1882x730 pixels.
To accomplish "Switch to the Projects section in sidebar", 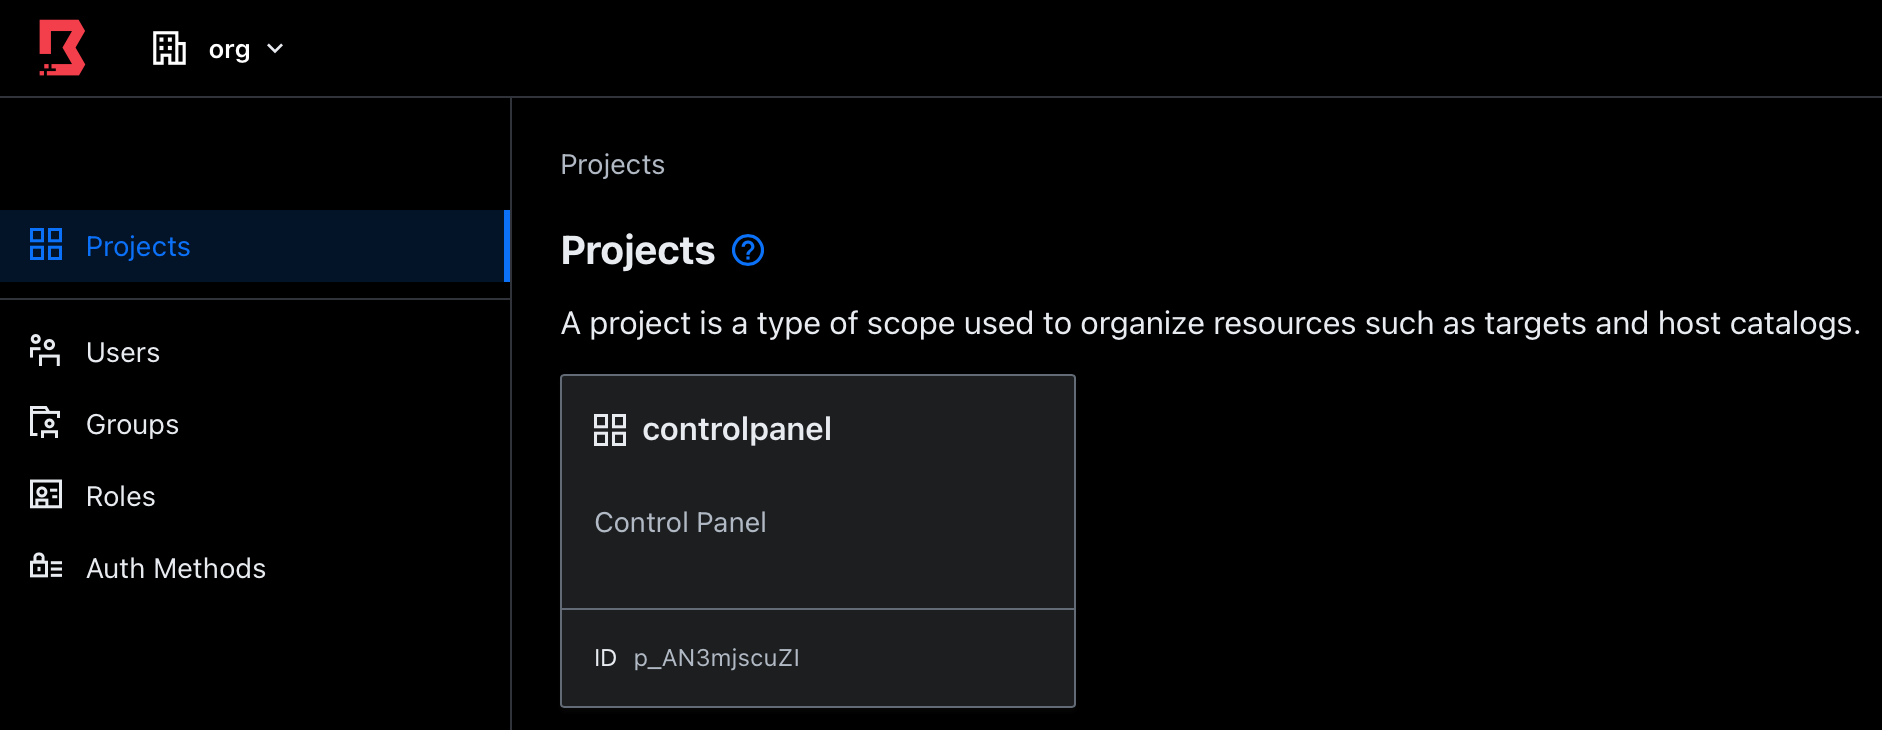I will [x=138, y=245].
